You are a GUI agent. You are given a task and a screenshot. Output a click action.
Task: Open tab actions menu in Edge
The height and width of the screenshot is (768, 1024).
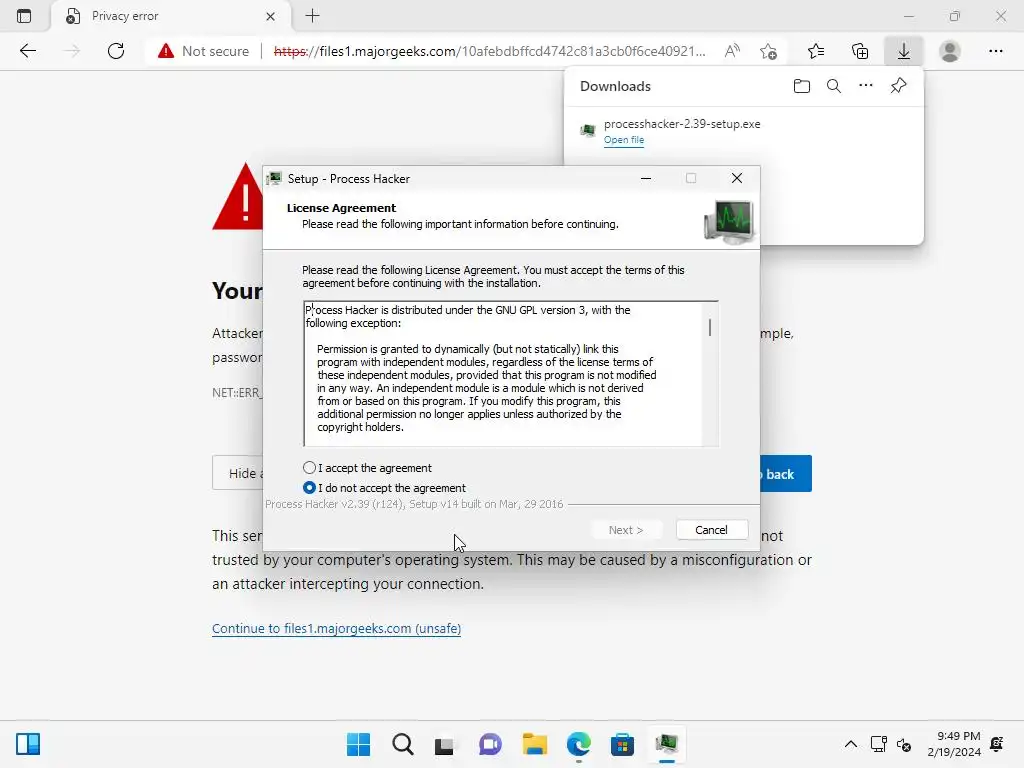point(24,16)
